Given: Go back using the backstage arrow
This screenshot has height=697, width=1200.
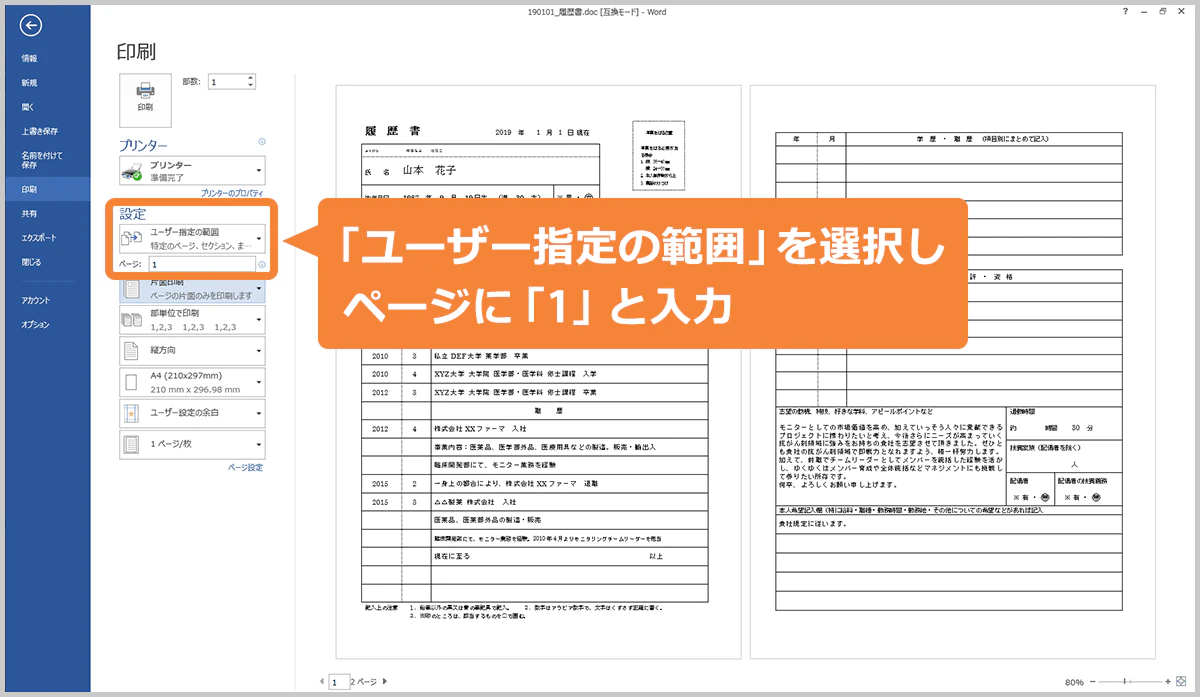Looking at the screenshot, I should click(x=31, y=25).
